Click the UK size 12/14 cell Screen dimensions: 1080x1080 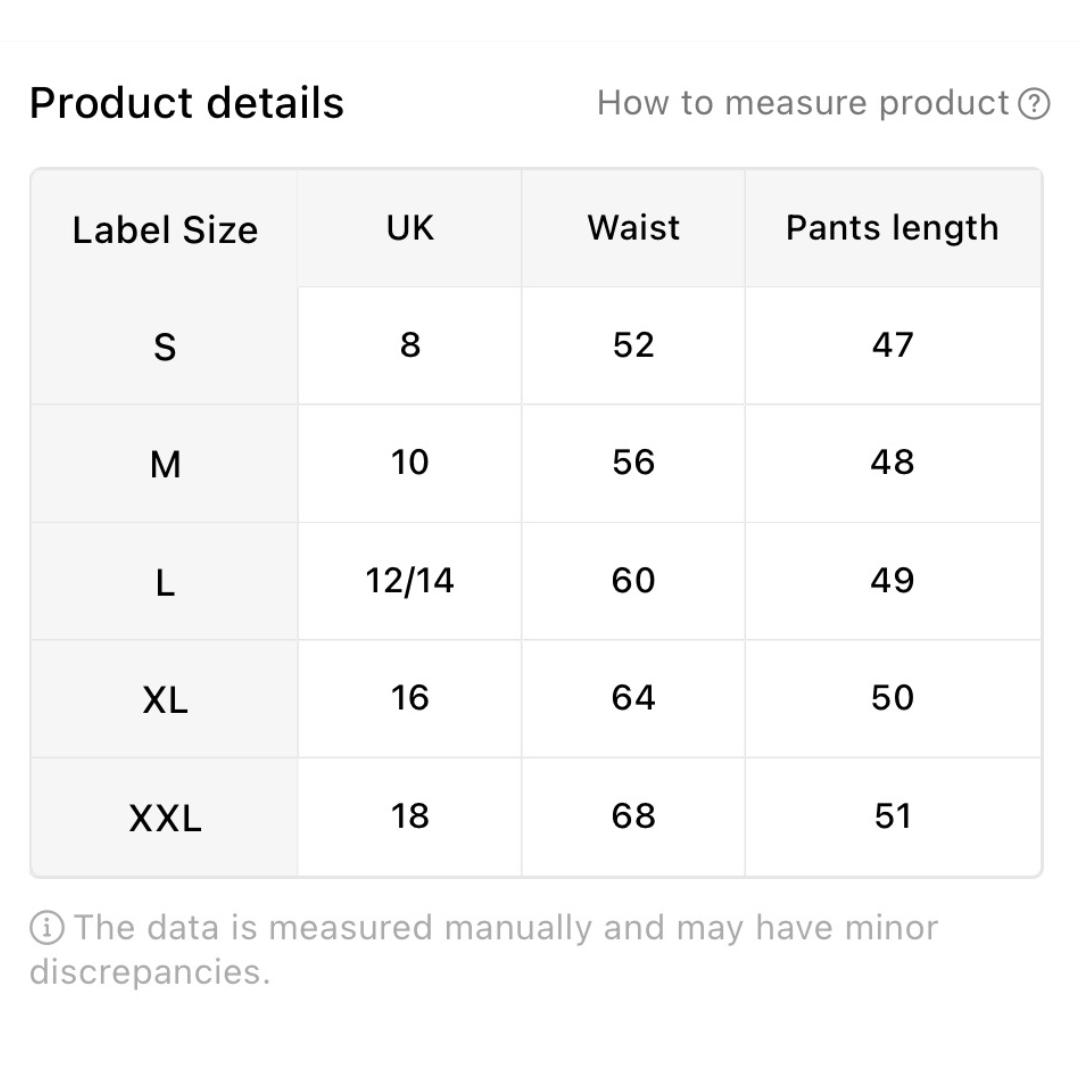pyautogui.click(x=410, y=581)
